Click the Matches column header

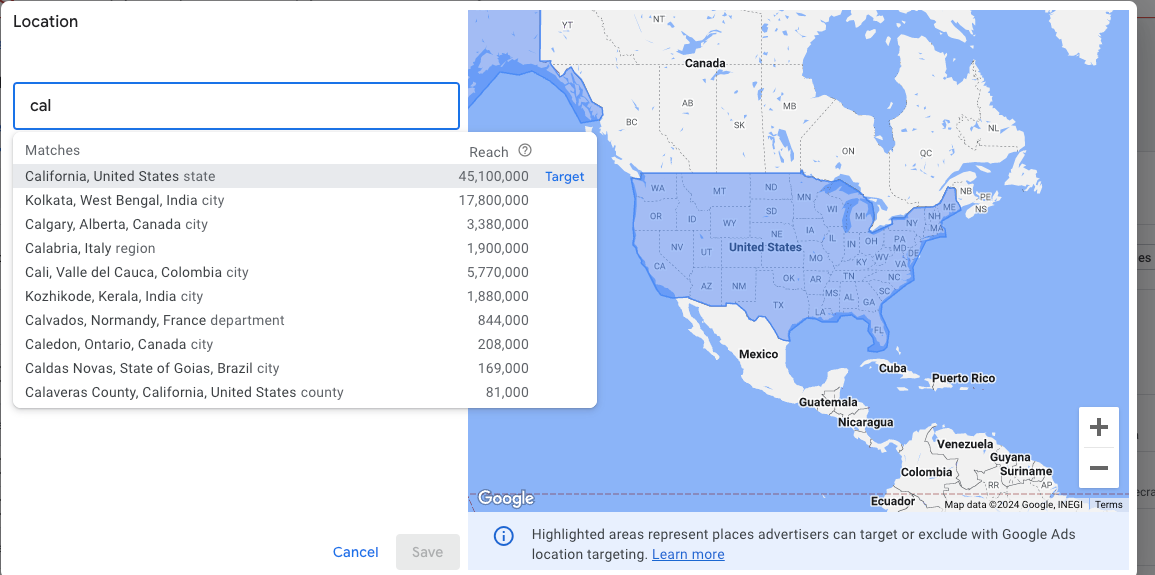[52, 150]
